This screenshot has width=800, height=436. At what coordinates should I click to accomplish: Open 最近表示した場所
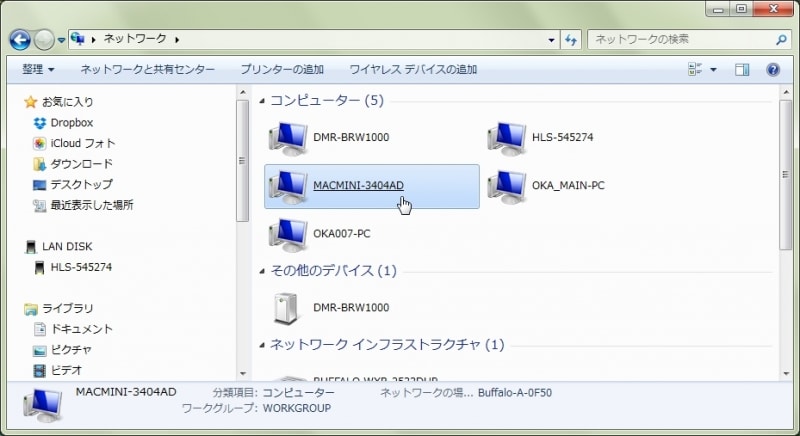(92, 205)
